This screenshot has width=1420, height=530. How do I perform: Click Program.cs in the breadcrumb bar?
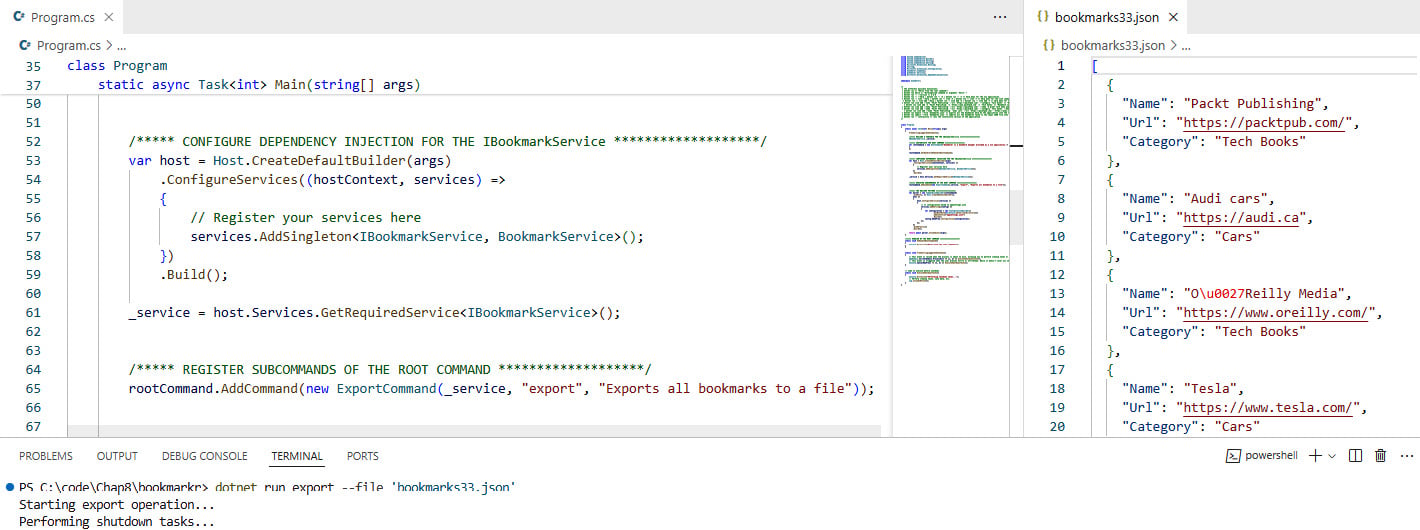click(68, 45)
